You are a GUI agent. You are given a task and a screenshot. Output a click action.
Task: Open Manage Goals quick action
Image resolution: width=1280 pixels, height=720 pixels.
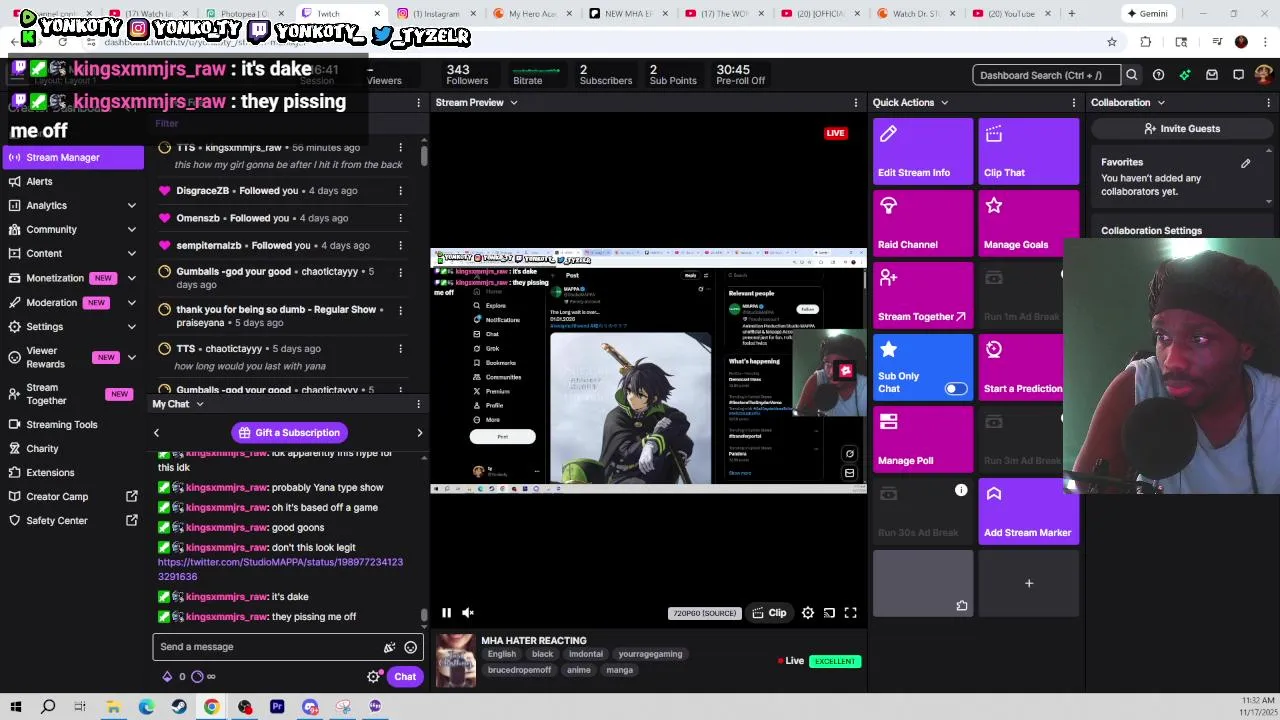(1028, 224)
